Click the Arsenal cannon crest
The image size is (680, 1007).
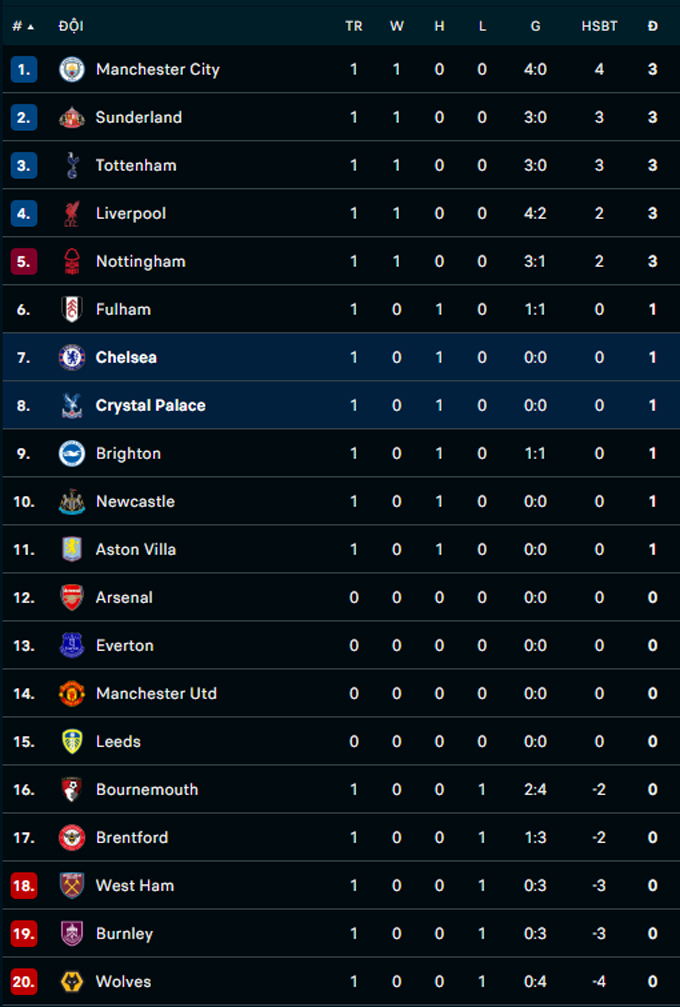pyautogui.click(x=72, y=598)
